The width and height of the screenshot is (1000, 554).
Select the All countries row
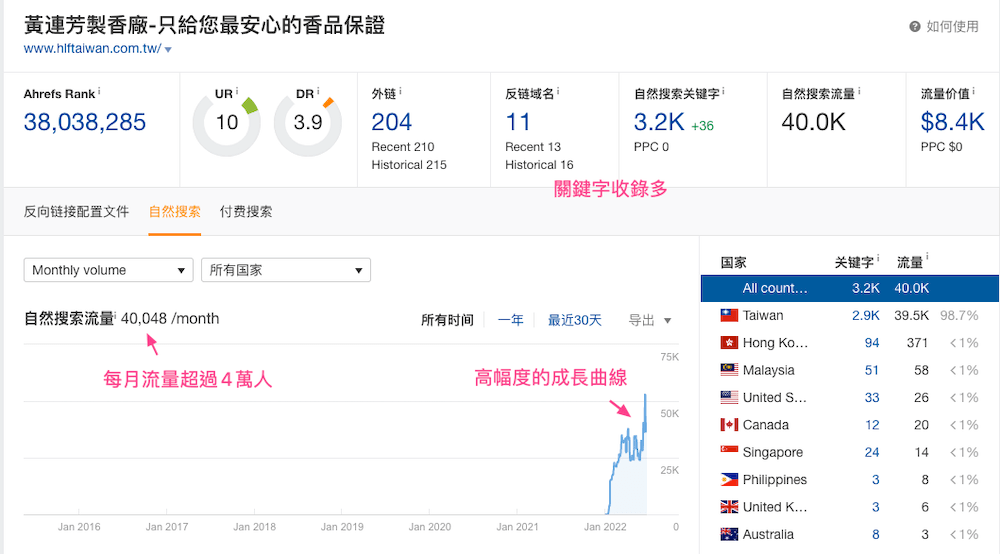[x=849, y=288]
